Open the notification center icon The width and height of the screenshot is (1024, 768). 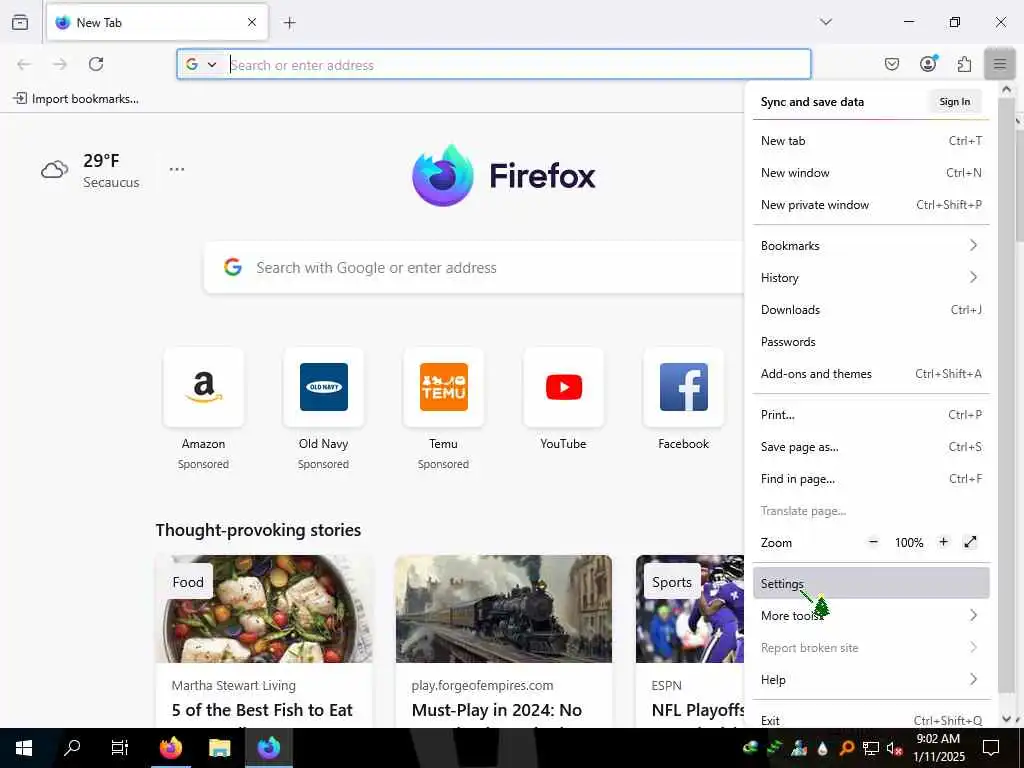click(x=991, y=748)
